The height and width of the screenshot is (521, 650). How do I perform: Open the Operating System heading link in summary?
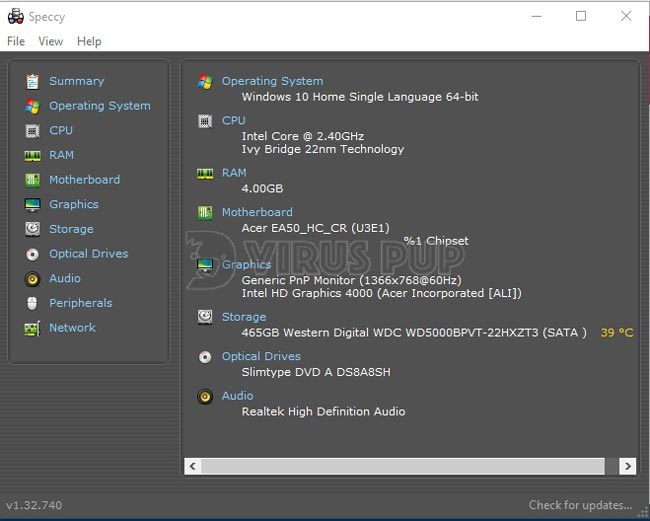coord(272,81)
